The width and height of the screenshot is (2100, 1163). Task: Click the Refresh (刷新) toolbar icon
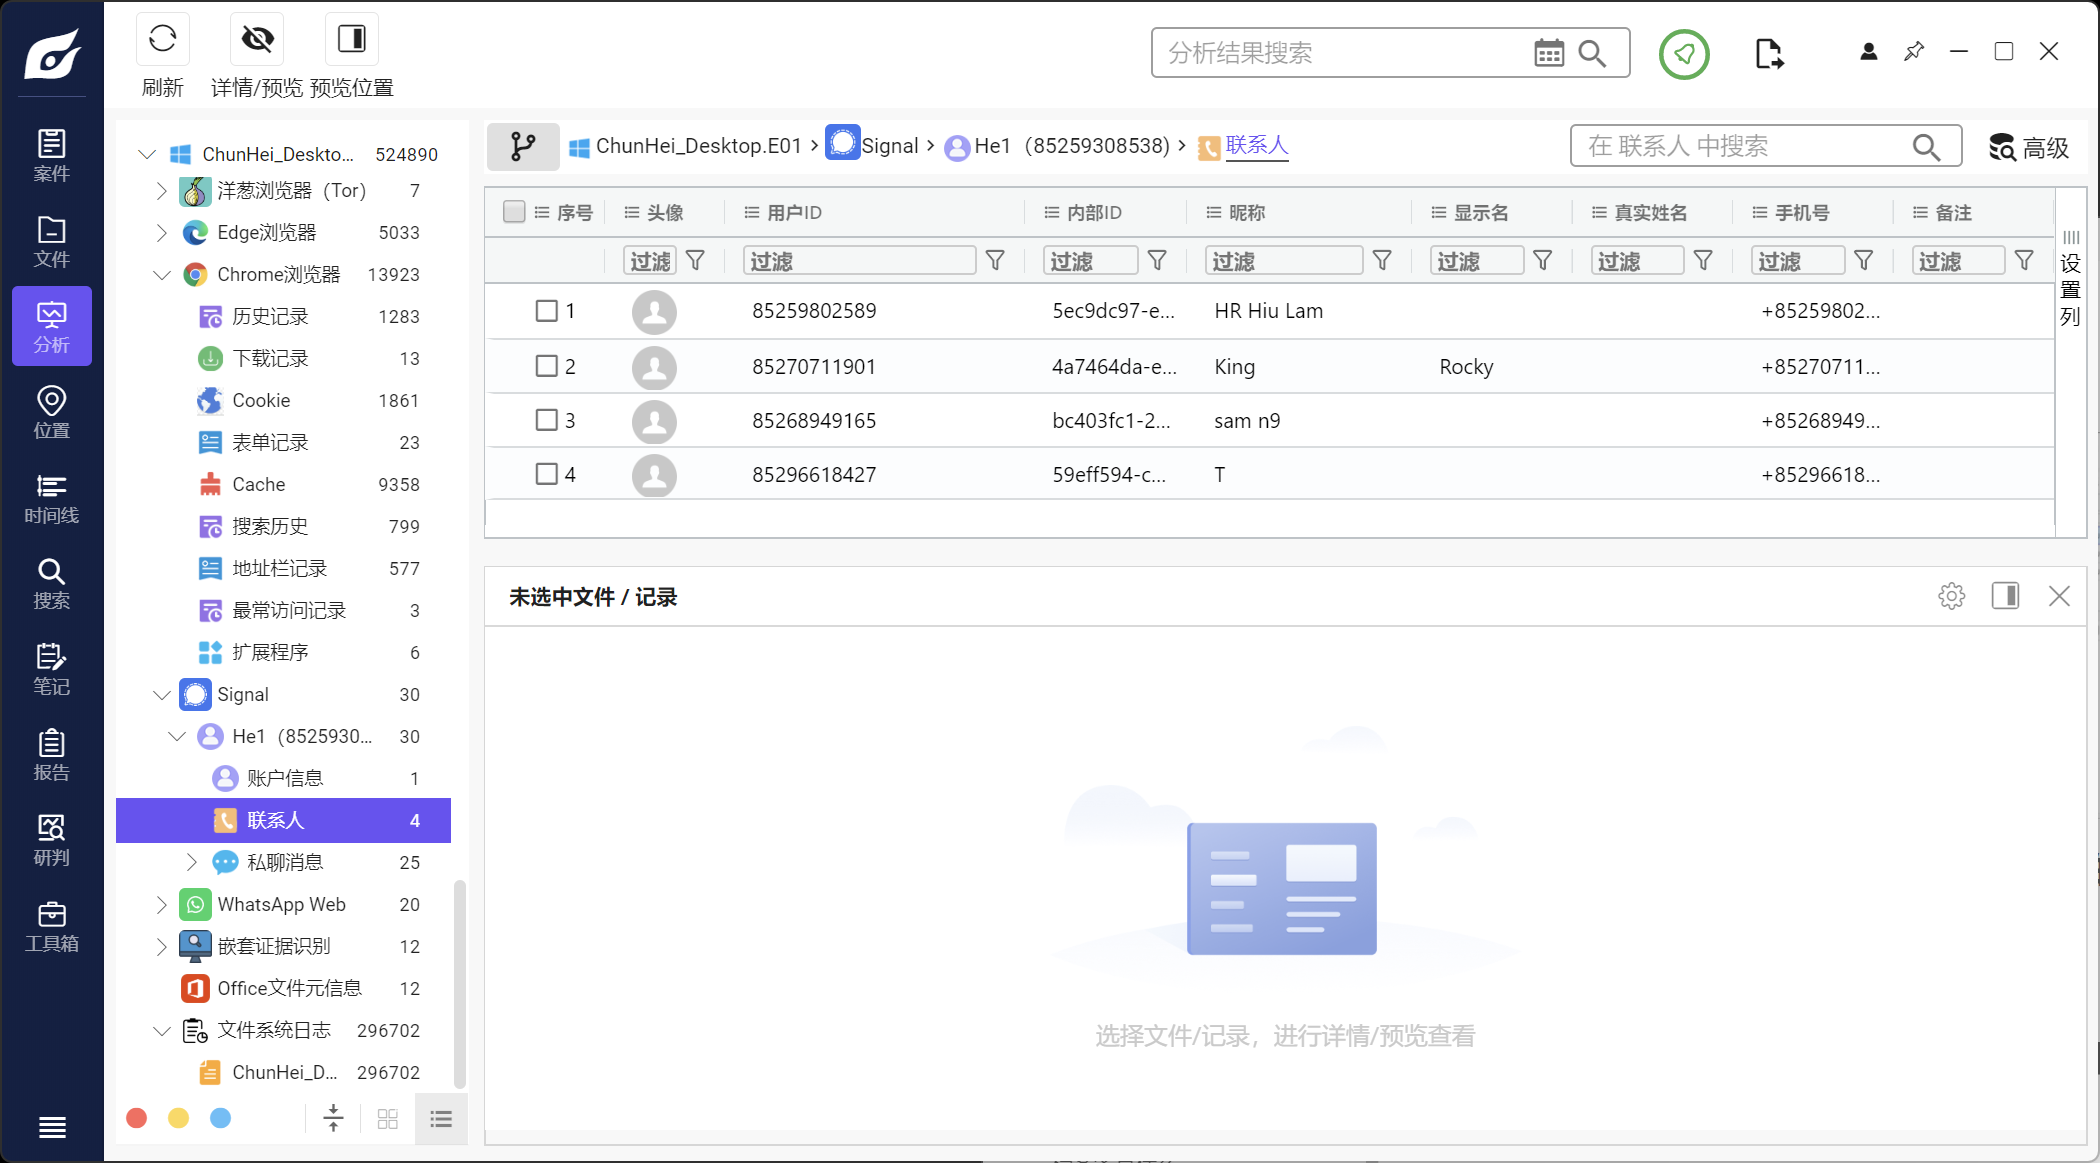[x=162, y=40]
